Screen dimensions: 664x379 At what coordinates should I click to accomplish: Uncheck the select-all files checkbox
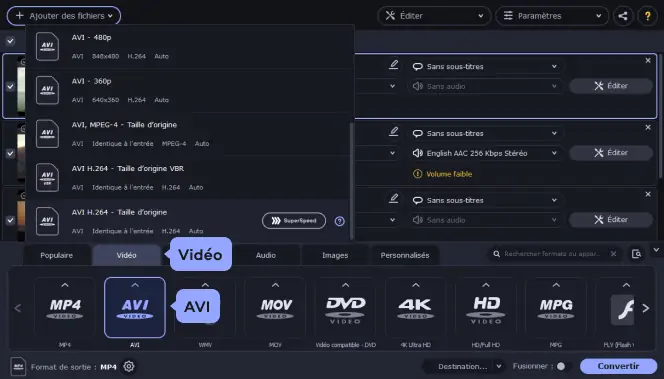(x=10, y=41)
